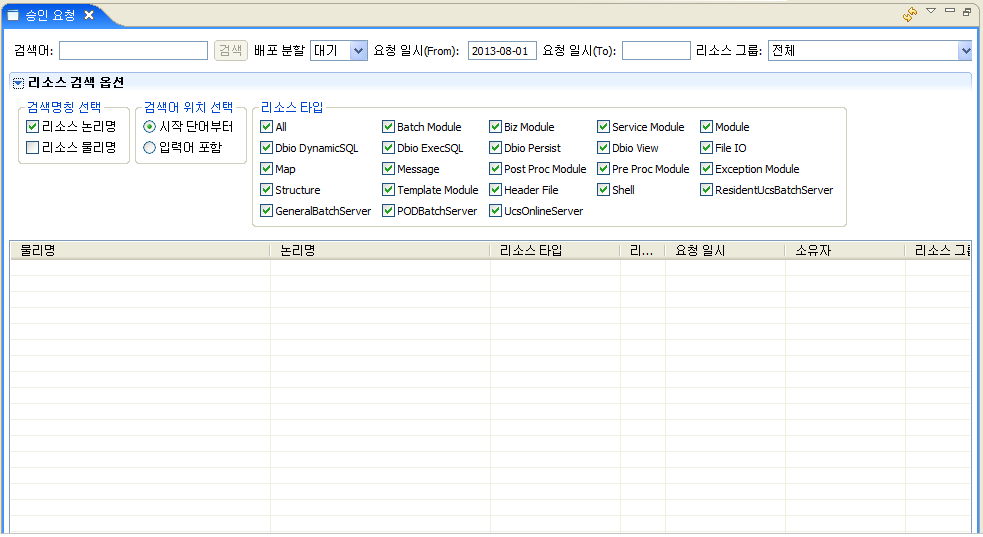Viewport: 983px width, 537px height.
Task: Sort by the 물리명 column header
Action: point(140,251)
